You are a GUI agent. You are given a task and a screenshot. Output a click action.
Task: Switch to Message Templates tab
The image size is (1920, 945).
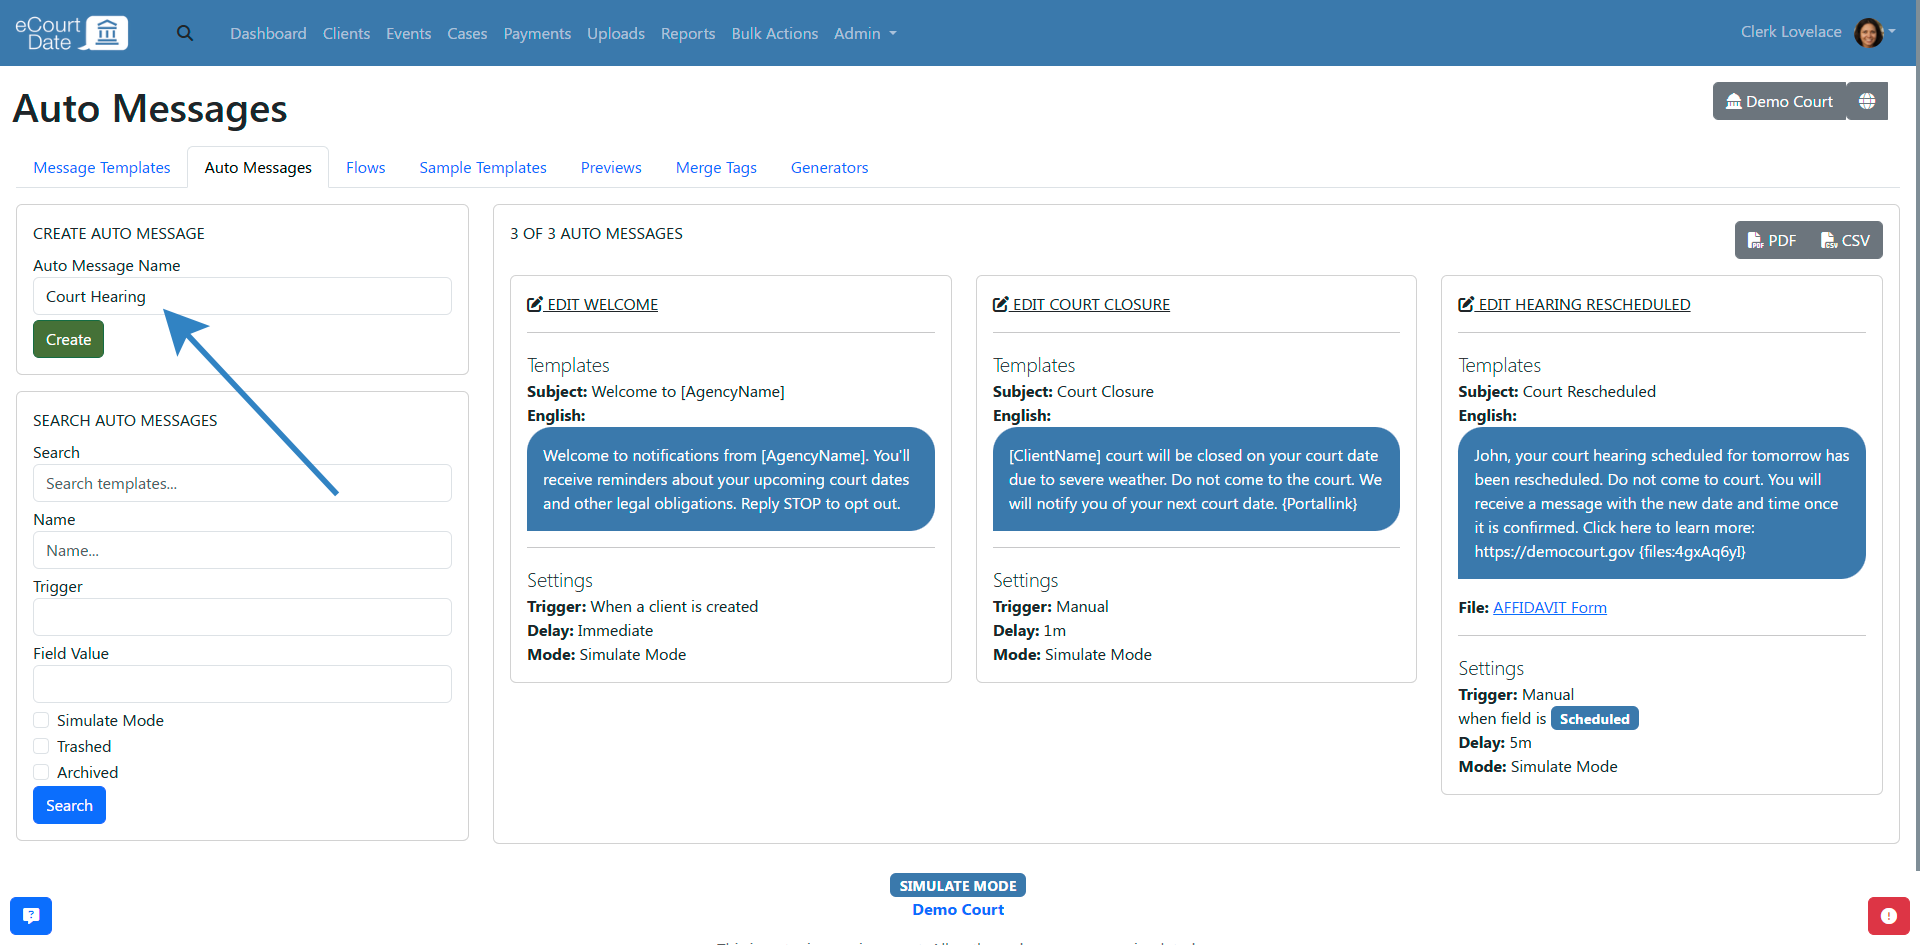102,167
